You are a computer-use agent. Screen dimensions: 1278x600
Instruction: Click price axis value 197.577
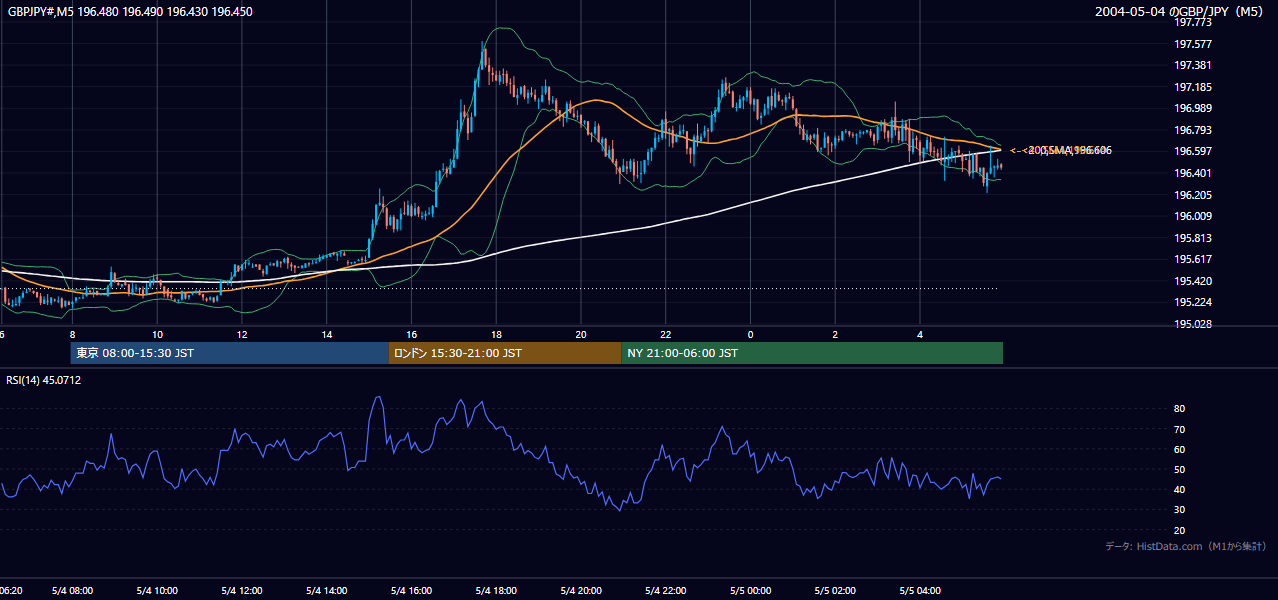(x=1192, y=44)
